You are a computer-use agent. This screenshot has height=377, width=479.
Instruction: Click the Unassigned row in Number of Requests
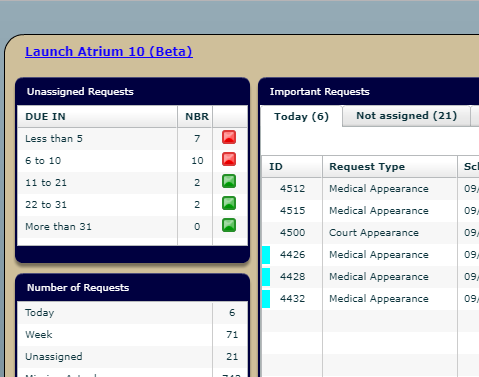click(132, 357)
